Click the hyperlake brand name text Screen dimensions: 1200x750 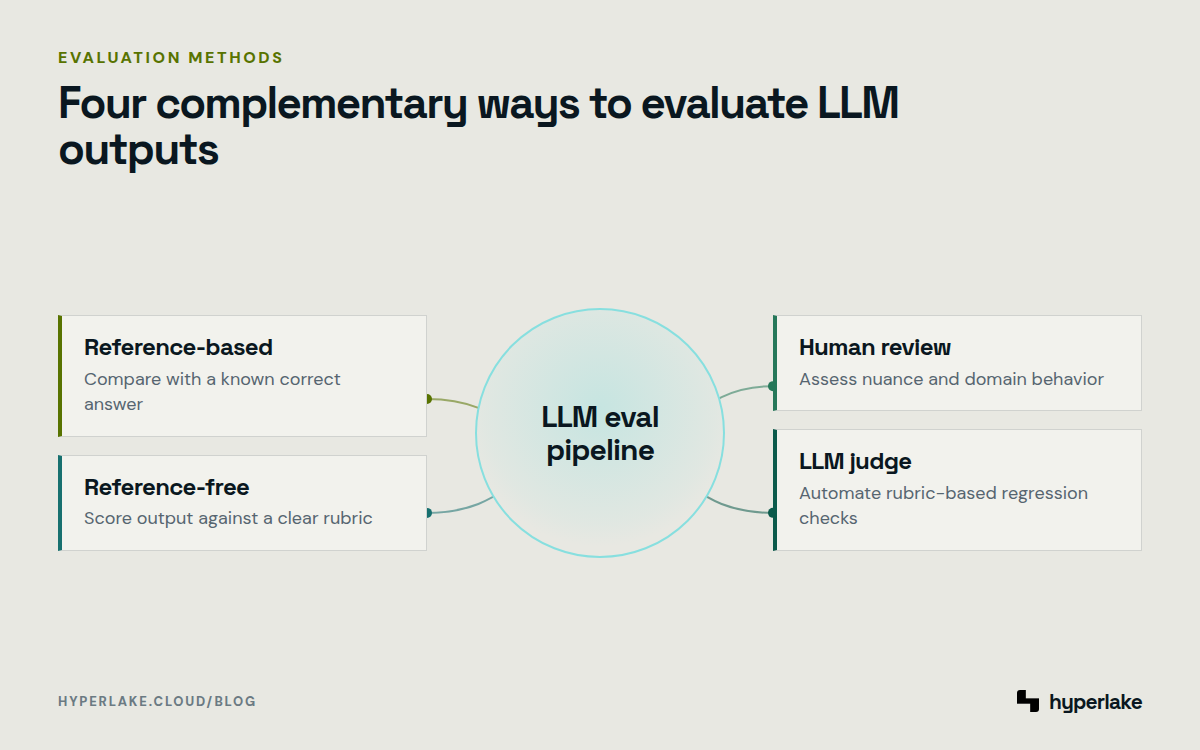1096,702
